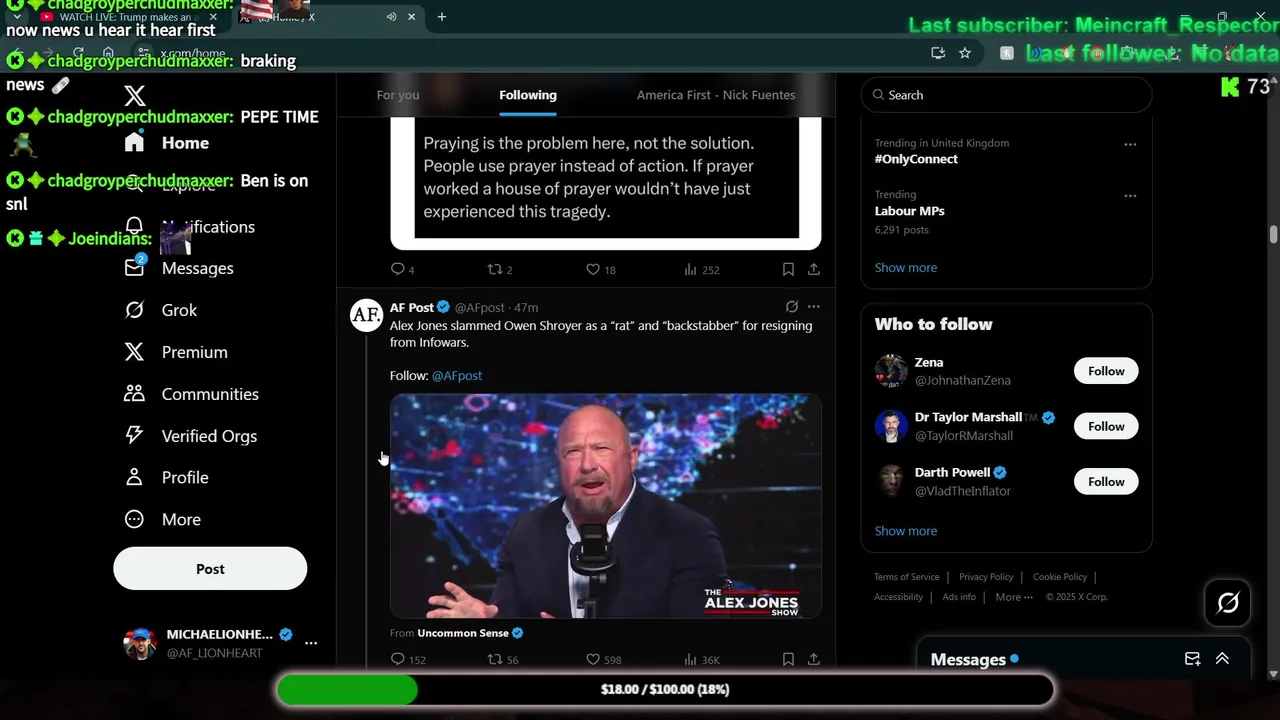
Task: View analytics of post with 252 views
Action: pyautogui.click(x=702, y=269)
